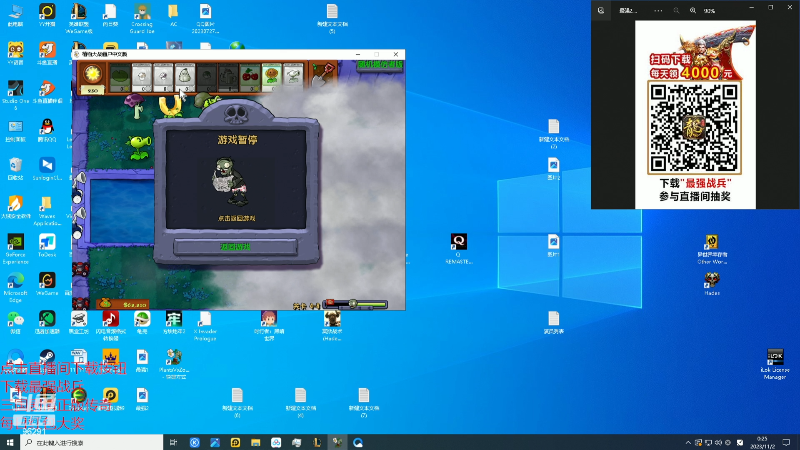Screen dimensions: 800x450
Task: Open the Tencent QQ penguin desktop icon
Action: pyautogui.click(x=47, y=131)
